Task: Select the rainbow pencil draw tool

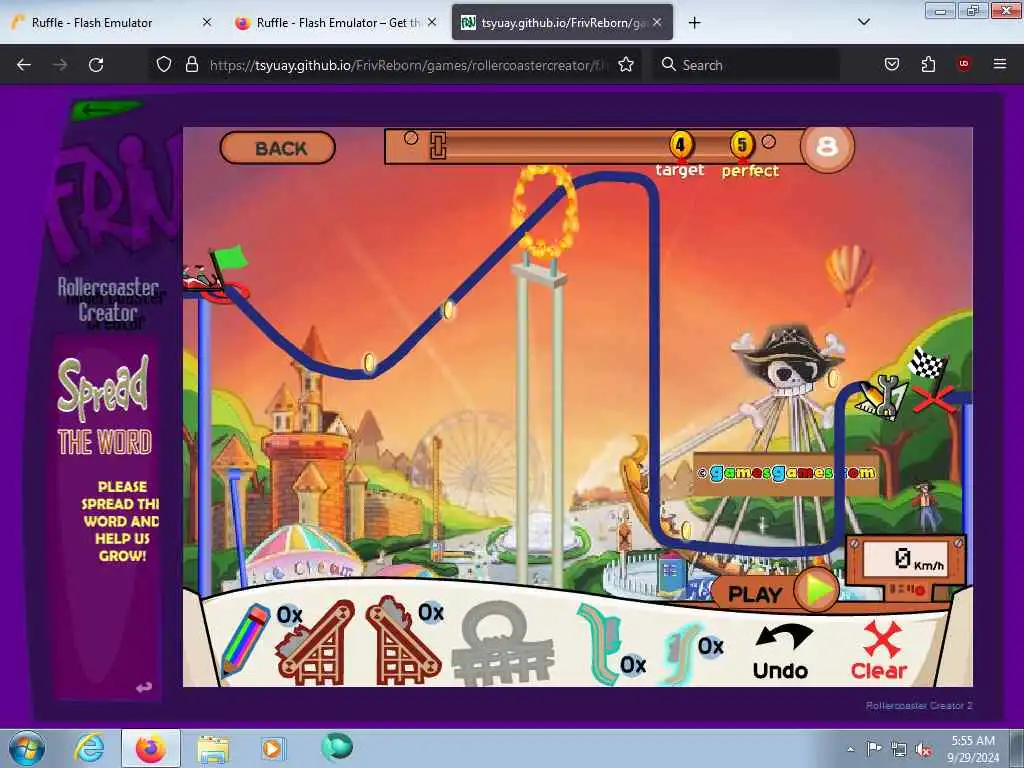Action: coord(245,641)
